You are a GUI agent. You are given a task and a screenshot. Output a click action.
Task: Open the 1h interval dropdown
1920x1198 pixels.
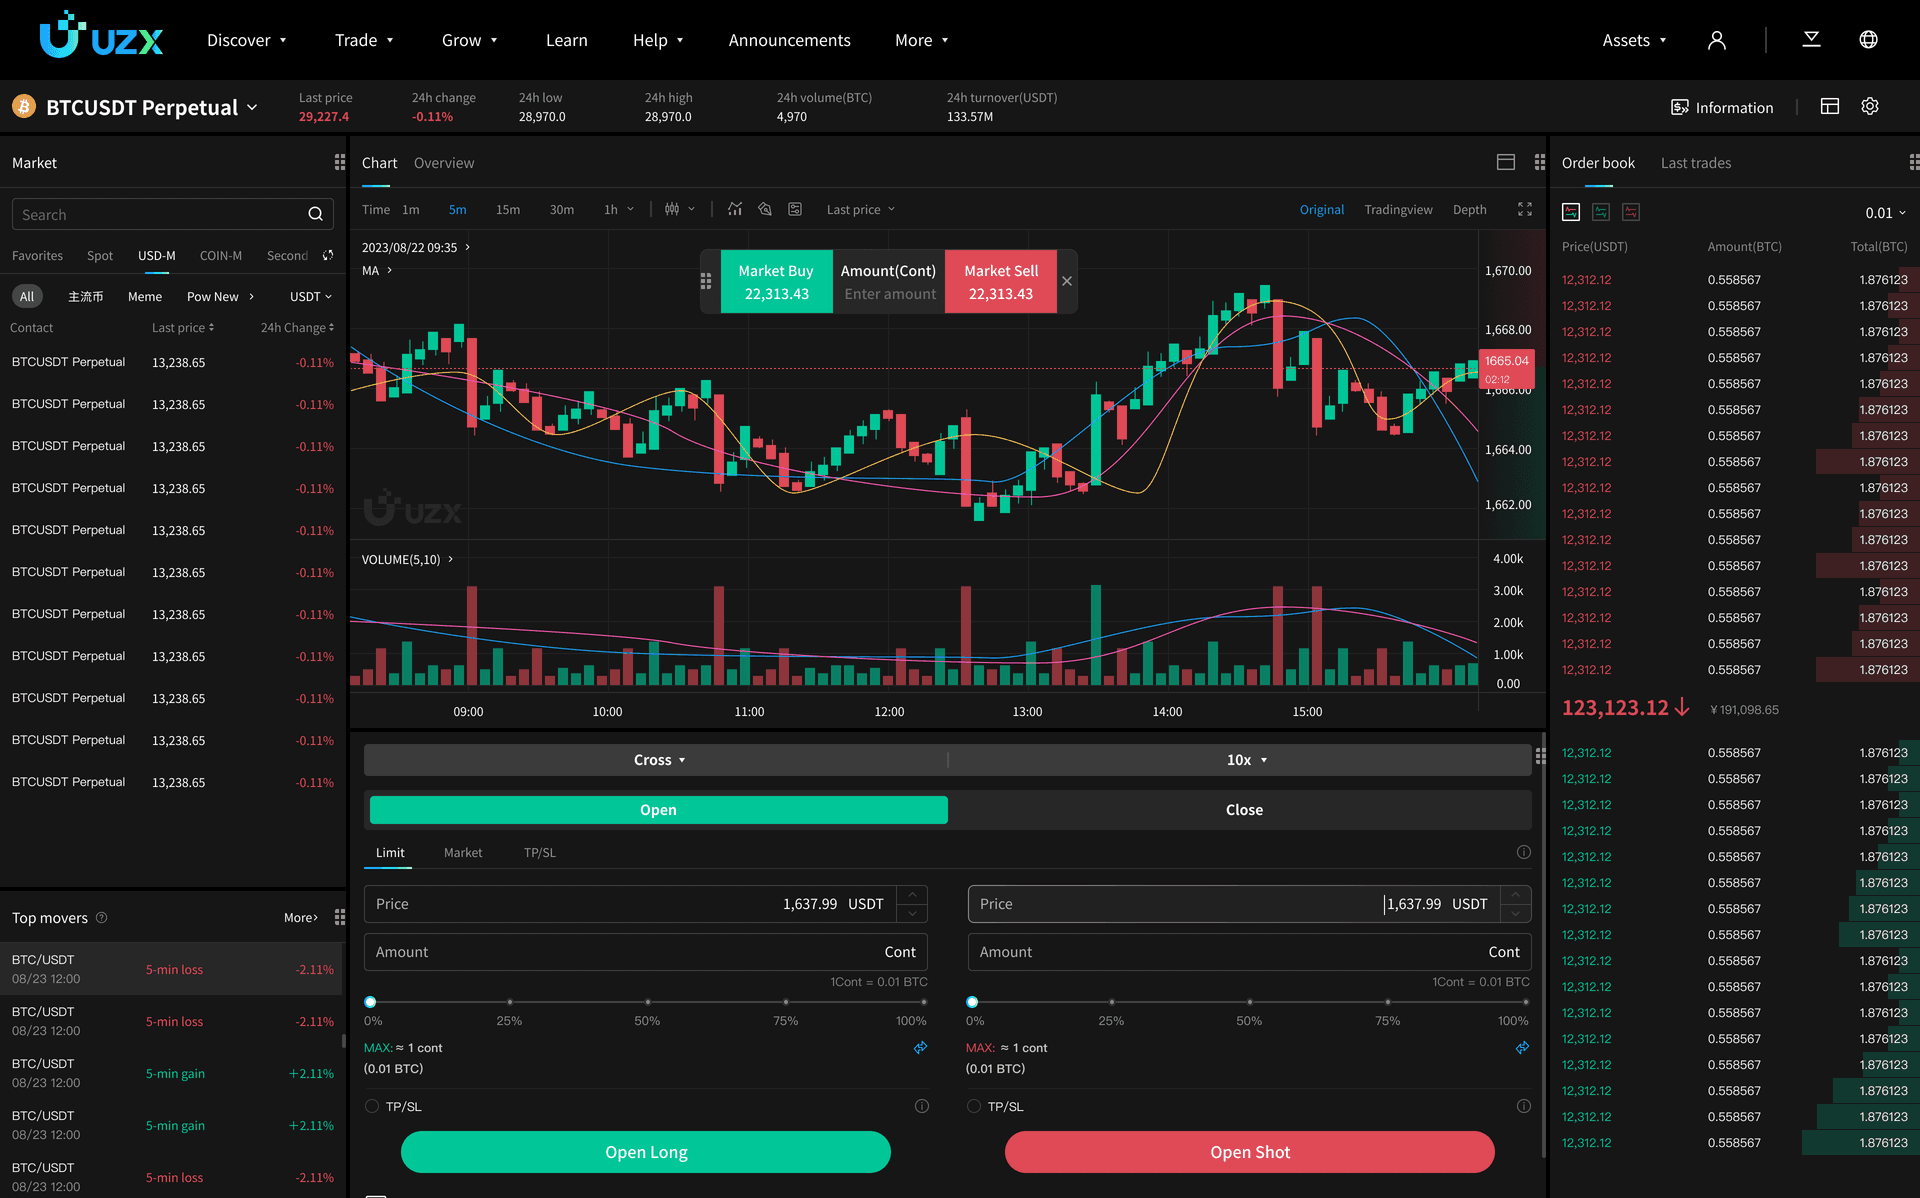(618, 209)
